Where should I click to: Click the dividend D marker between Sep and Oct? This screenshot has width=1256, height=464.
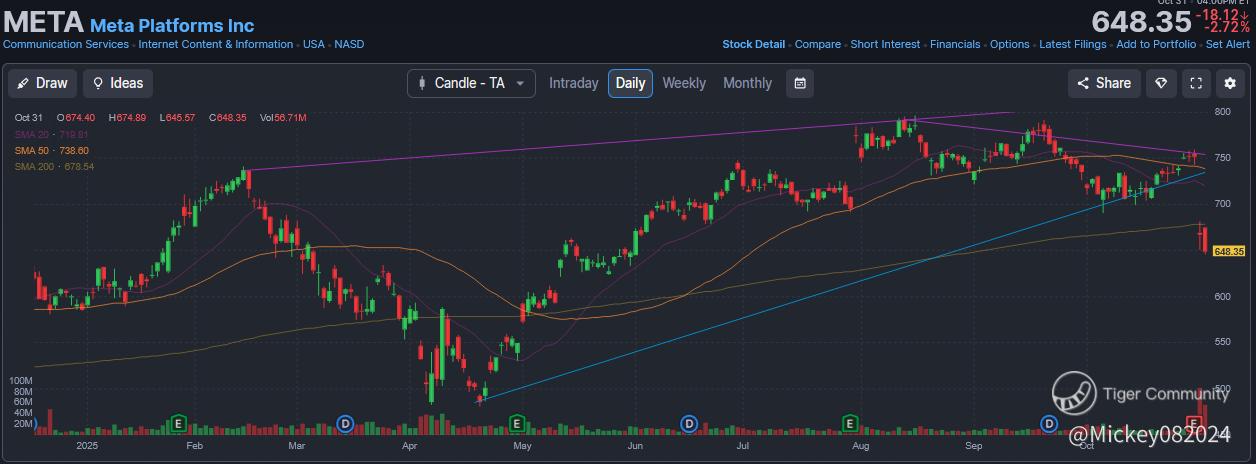[x=1049, y=423]
